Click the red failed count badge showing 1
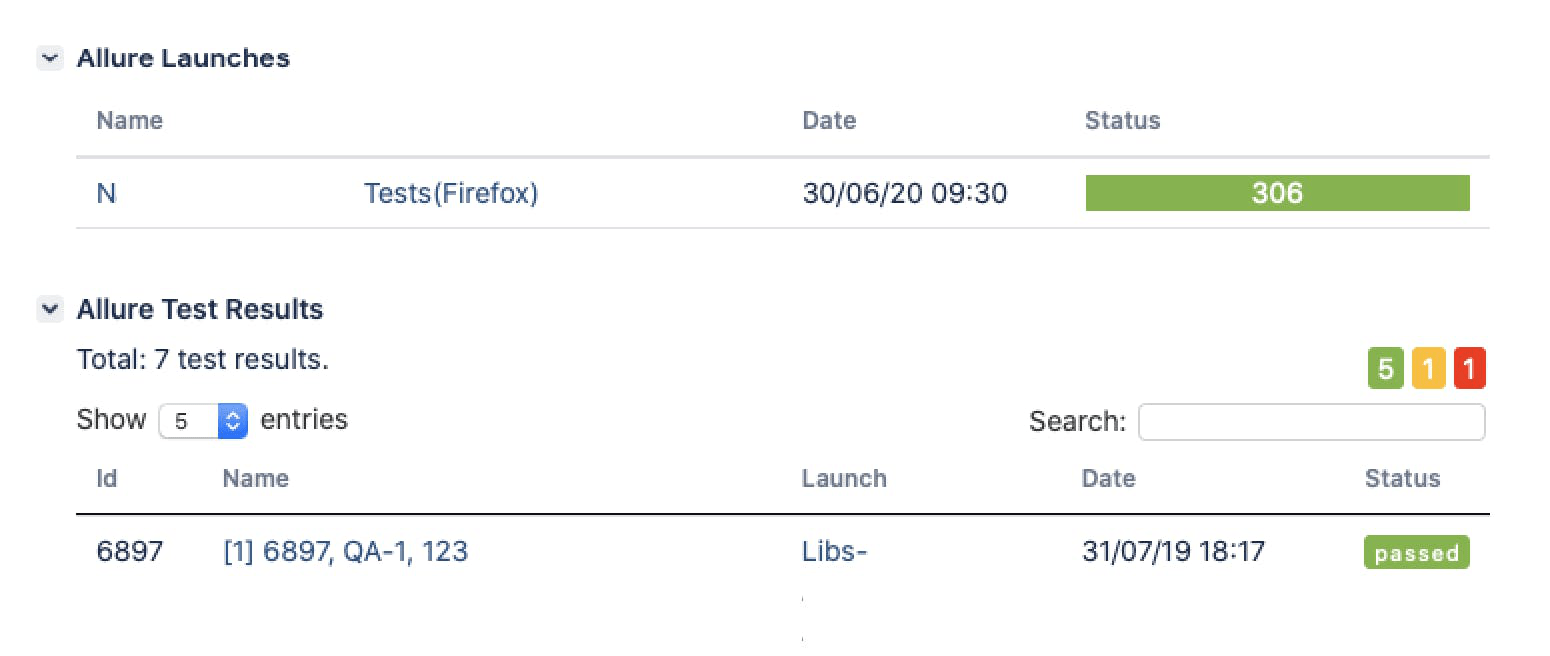The width and height of the screenshot is (1550, 656). 1469,367
